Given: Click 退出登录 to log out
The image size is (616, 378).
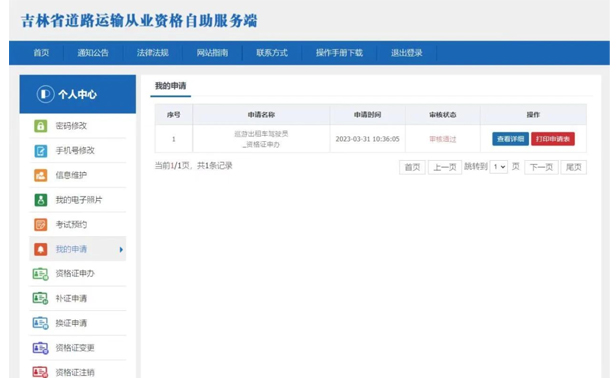Looking at the screenshot, I should [407, 53].
